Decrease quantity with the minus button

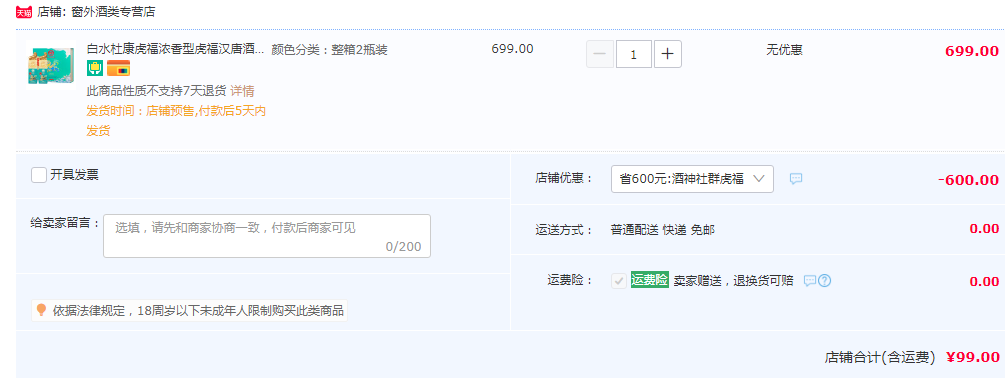(600, 54)
